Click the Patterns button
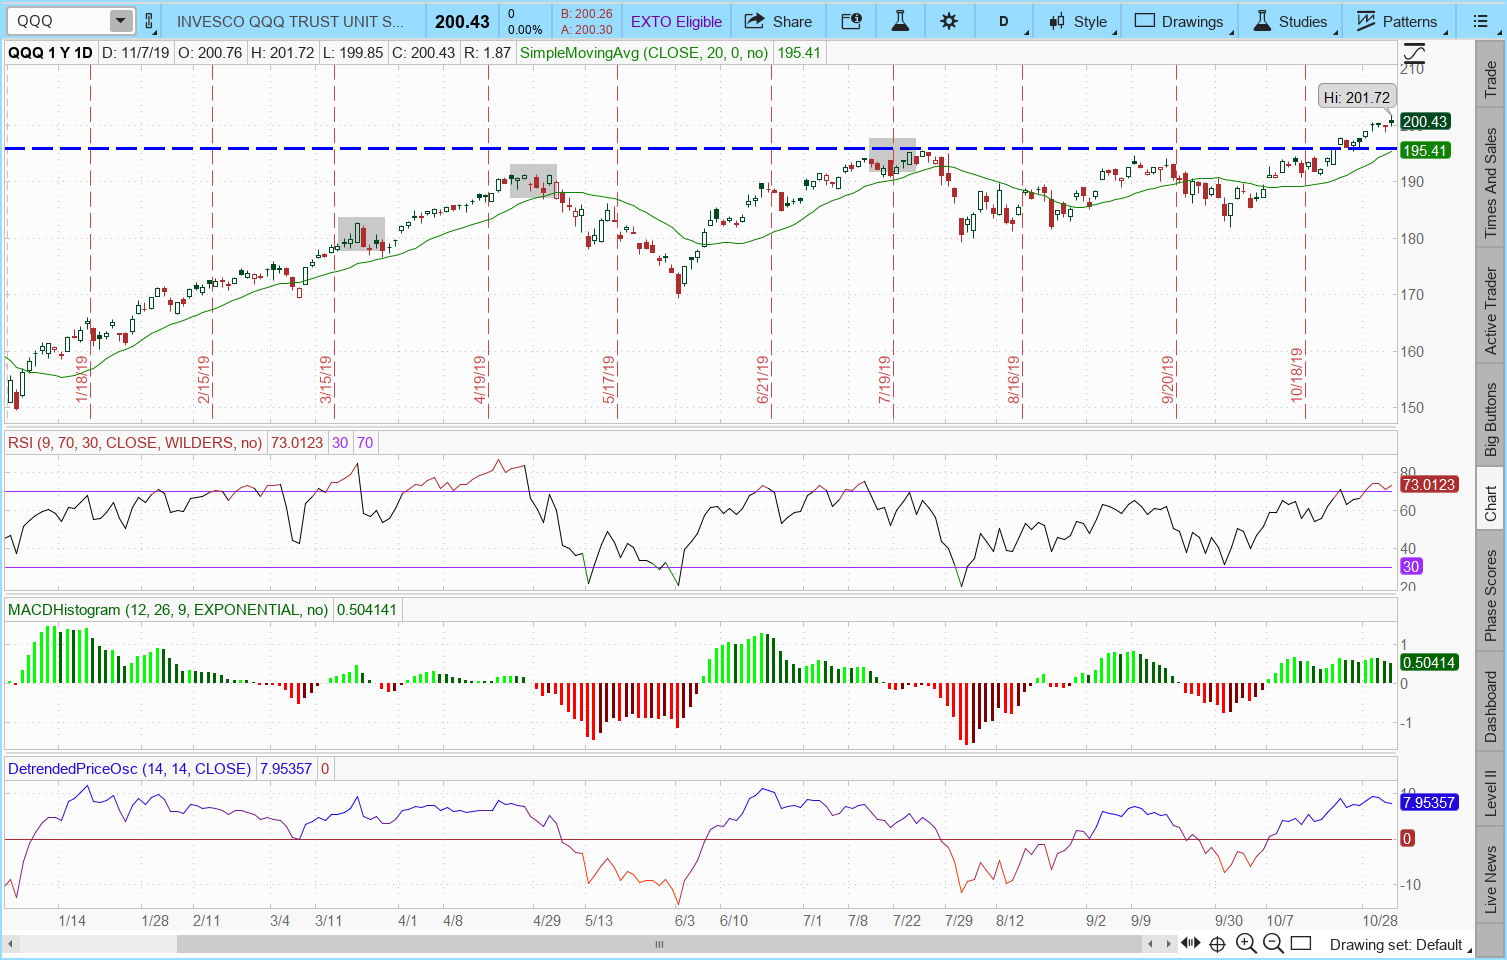Image resolution: width=1507 pixels, height=960 pixels. point(1397,21)
